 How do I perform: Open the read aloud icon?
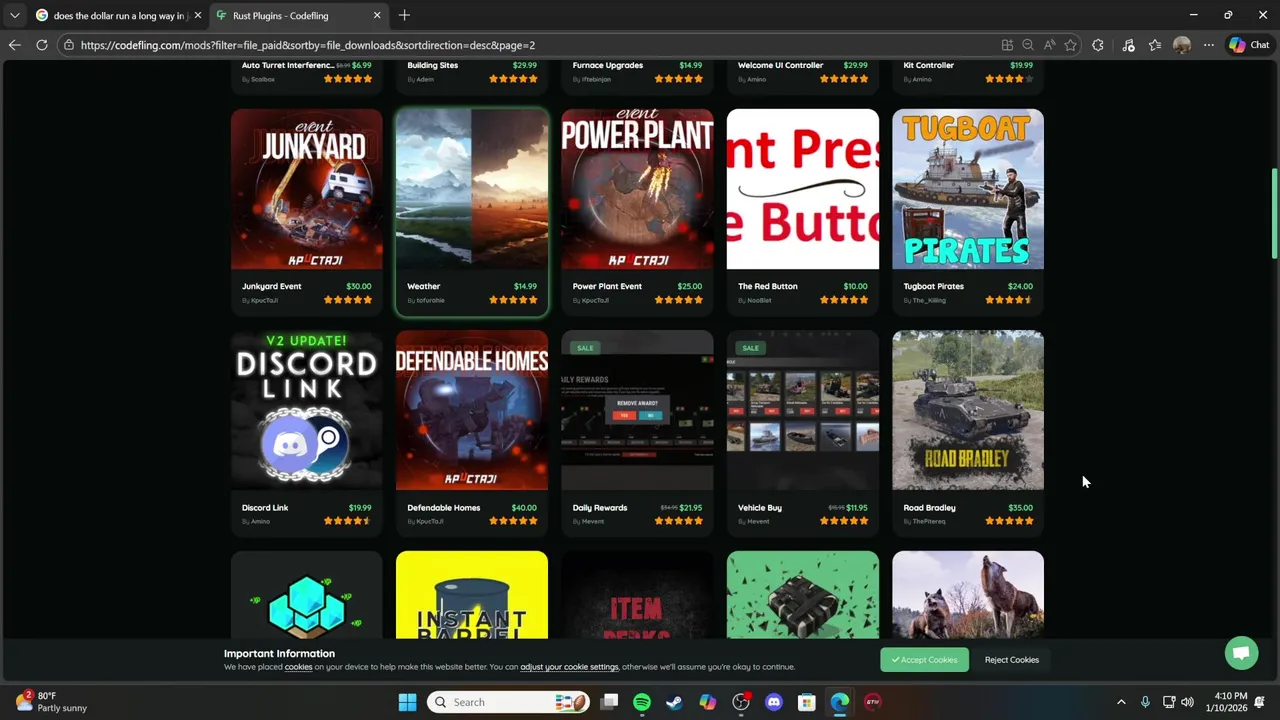(1049, 45)
